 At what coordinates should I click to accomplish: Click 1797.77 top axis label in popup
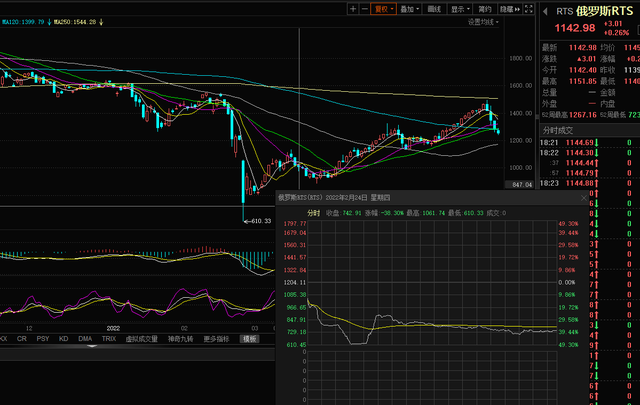295,224
